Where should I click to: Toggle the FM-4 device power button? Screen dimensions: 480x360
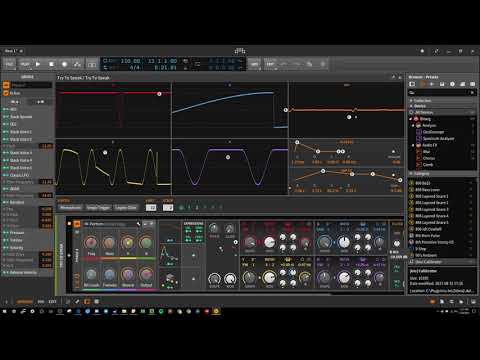77,224
